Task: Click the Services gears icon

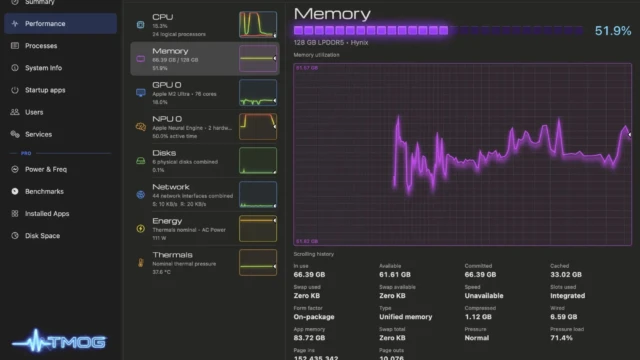Action: pyautogui.click(x=15, y=134)
